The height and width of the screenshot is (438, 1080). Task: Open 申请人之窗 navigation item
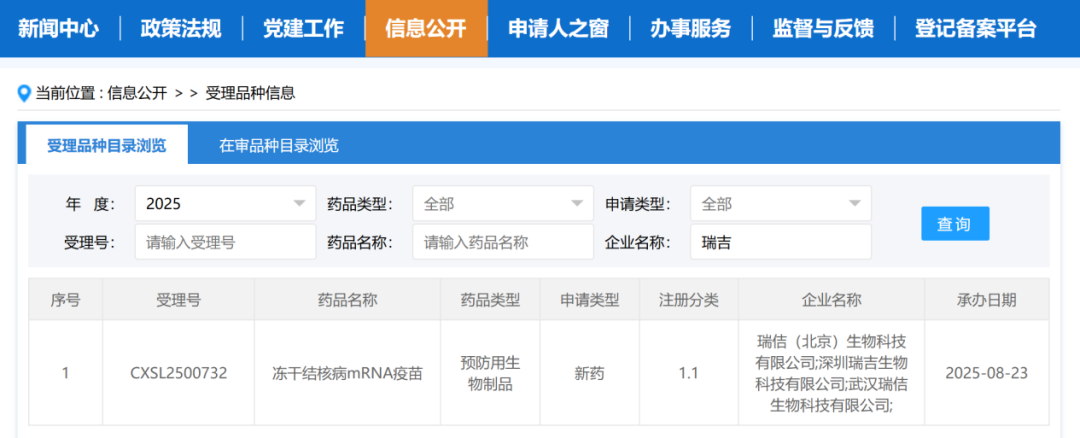click(558, 28)
